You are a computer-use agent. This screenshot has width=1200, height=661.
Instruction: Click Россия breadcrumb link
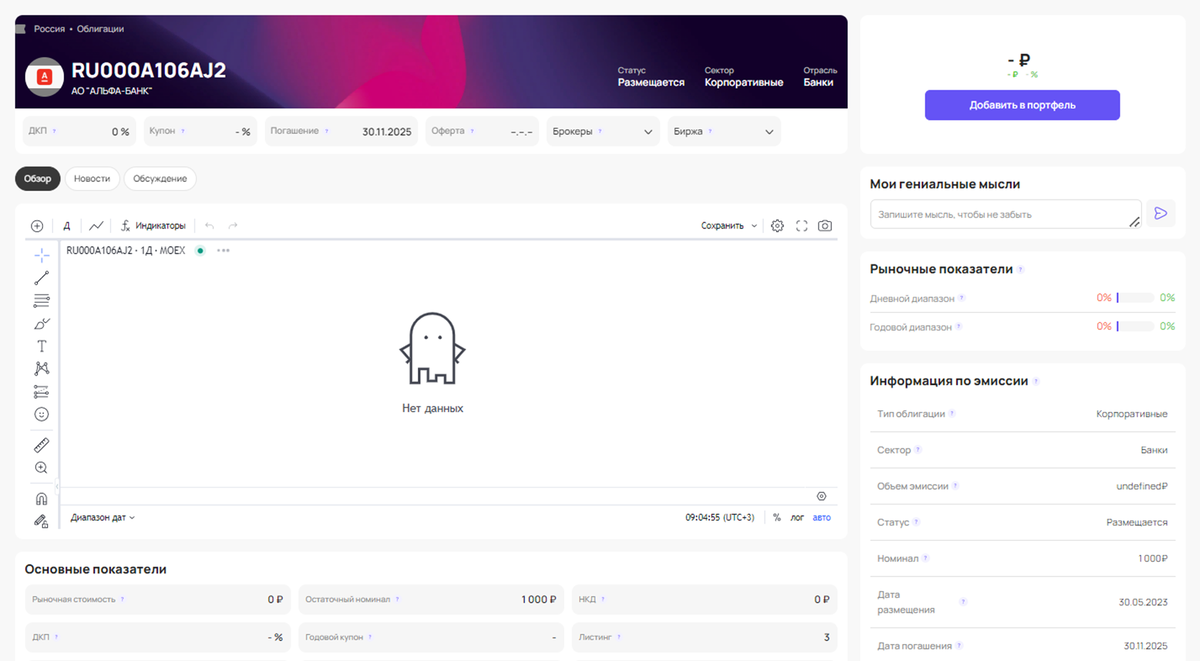[x=49, y=29]
